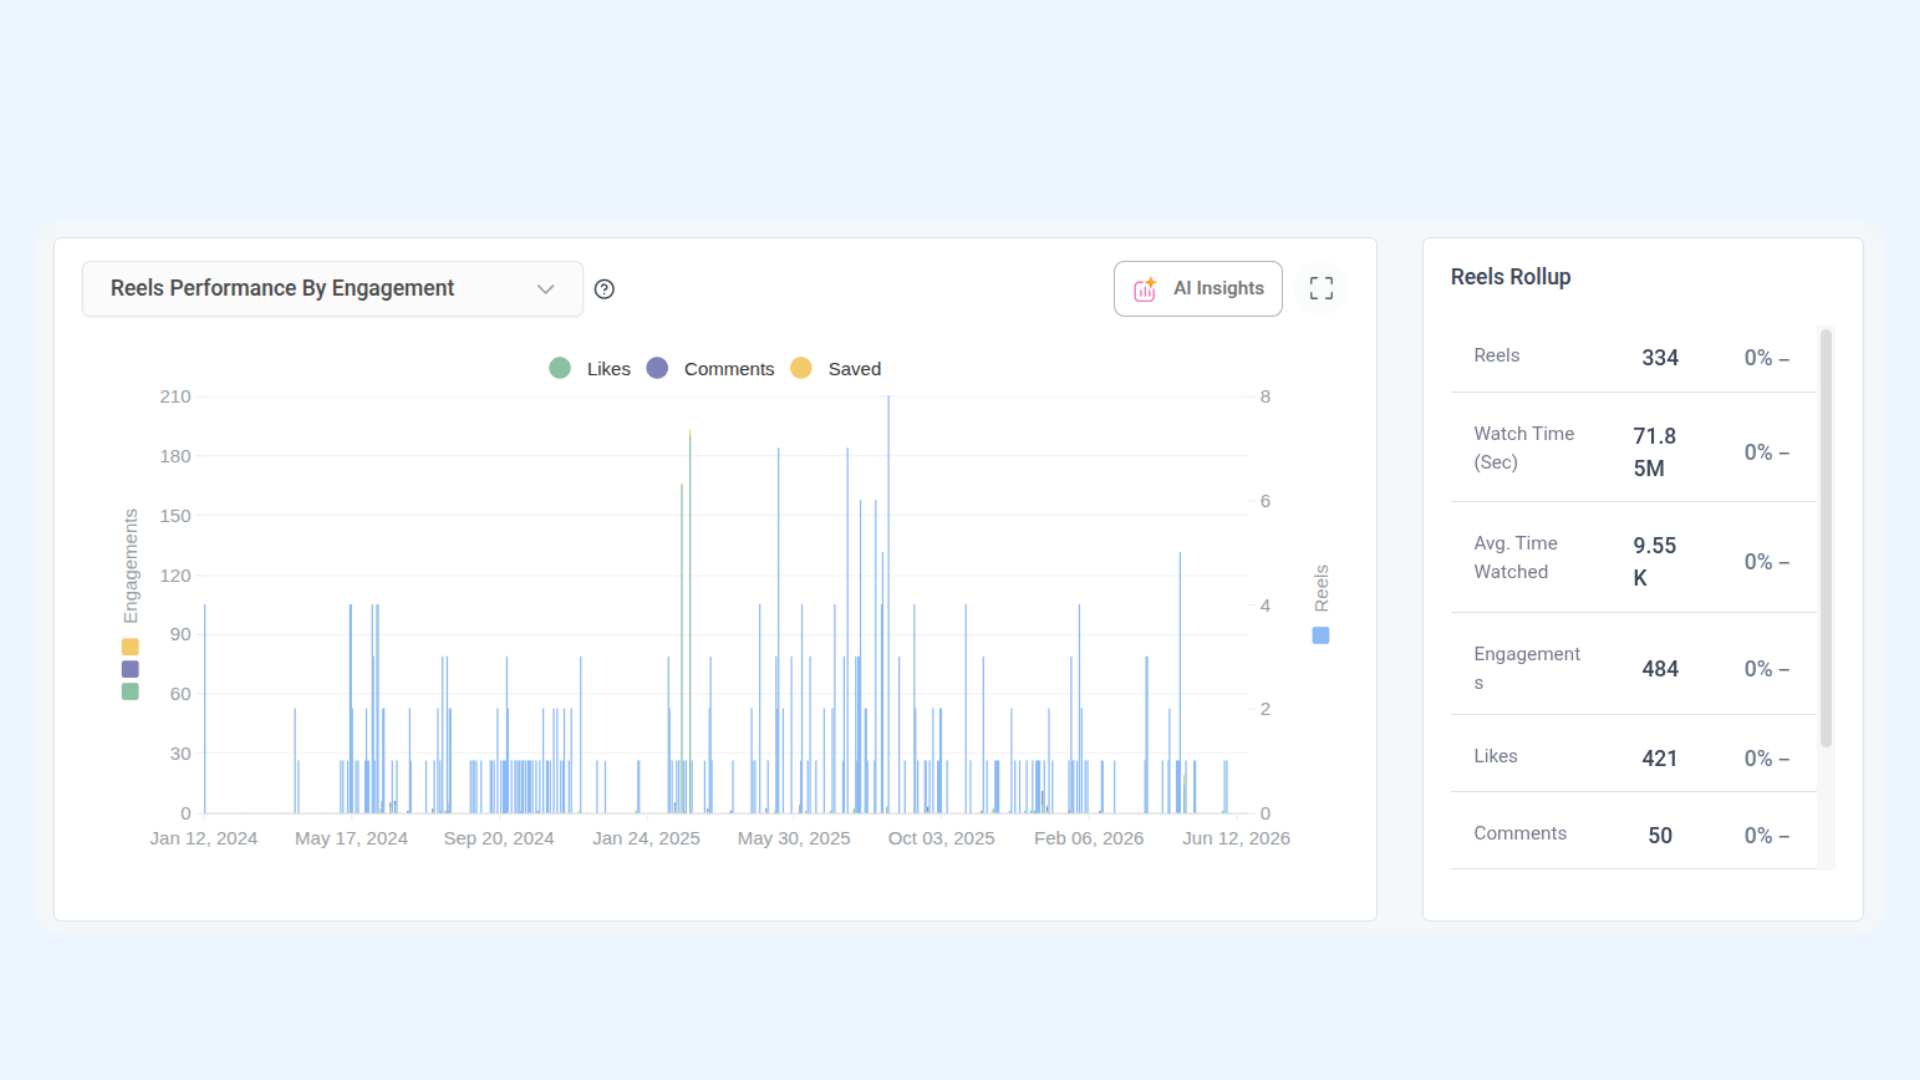Click the Reels Rollup scrollbar
This screenshot has height=1080, width=1920.
click(x=1826, y=538)
